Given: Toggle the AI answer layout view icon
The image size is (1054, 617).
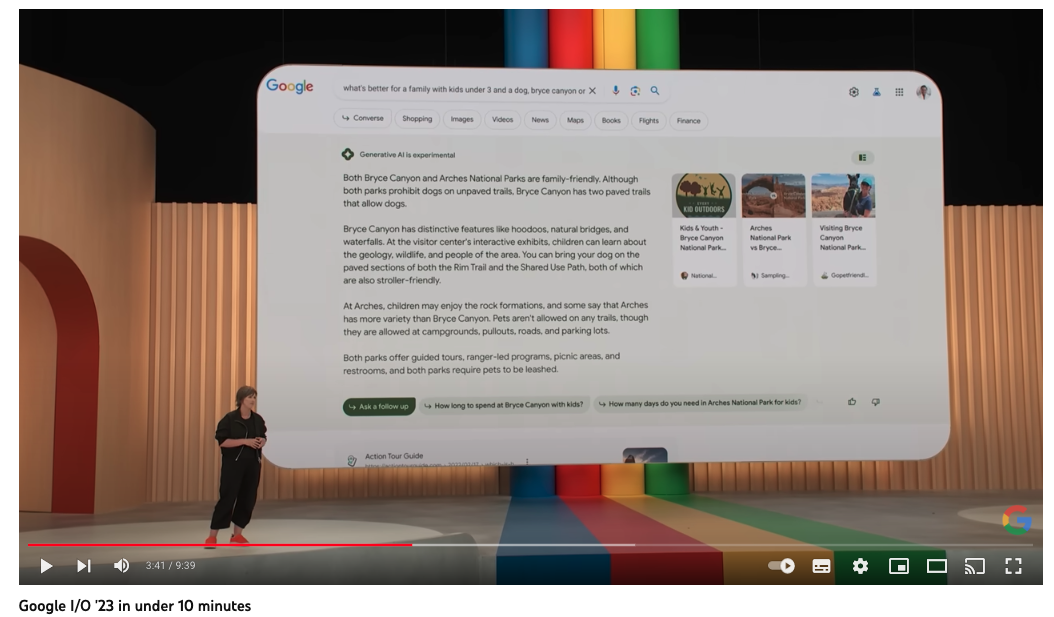Looking at the screenshot, I should pyautogui.click(x=862, y=158).
